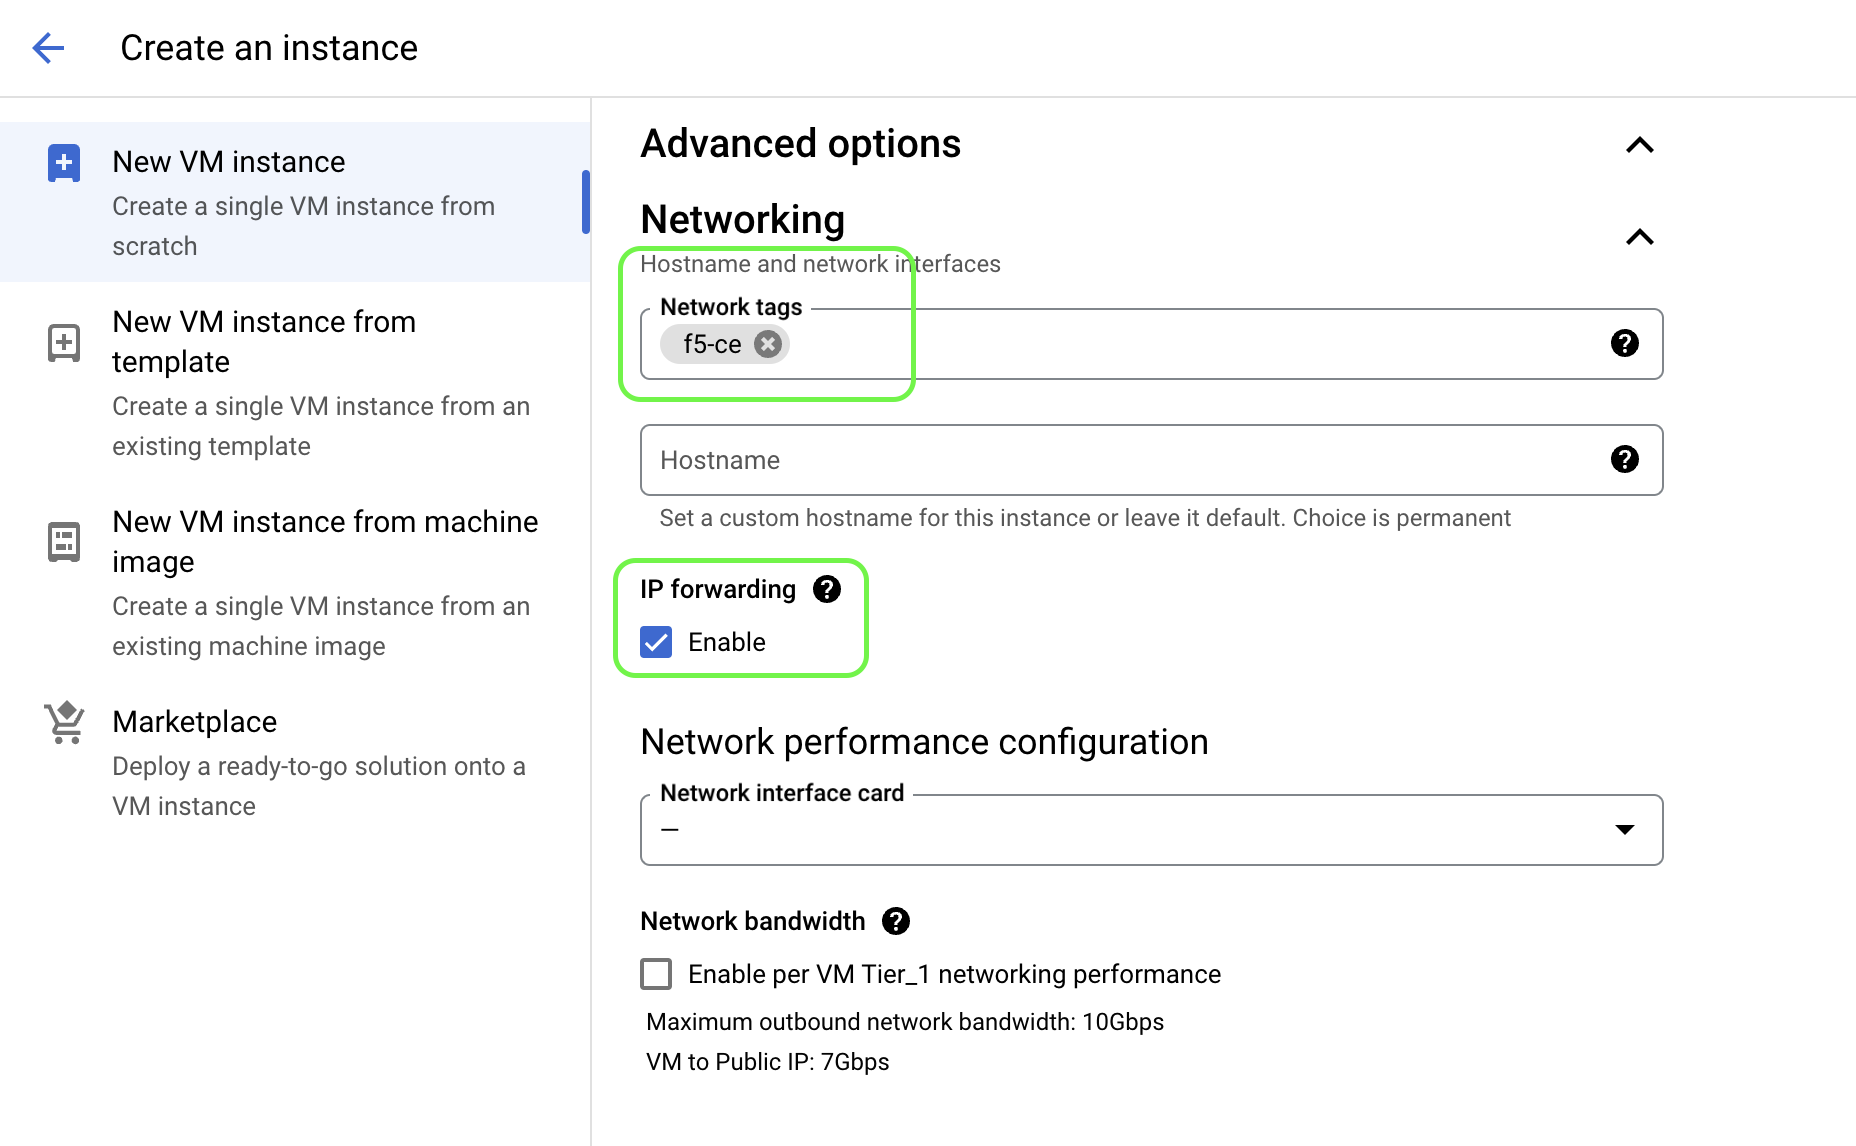Click the Marketplace shopping cart icon

click(x=64, y=722)
